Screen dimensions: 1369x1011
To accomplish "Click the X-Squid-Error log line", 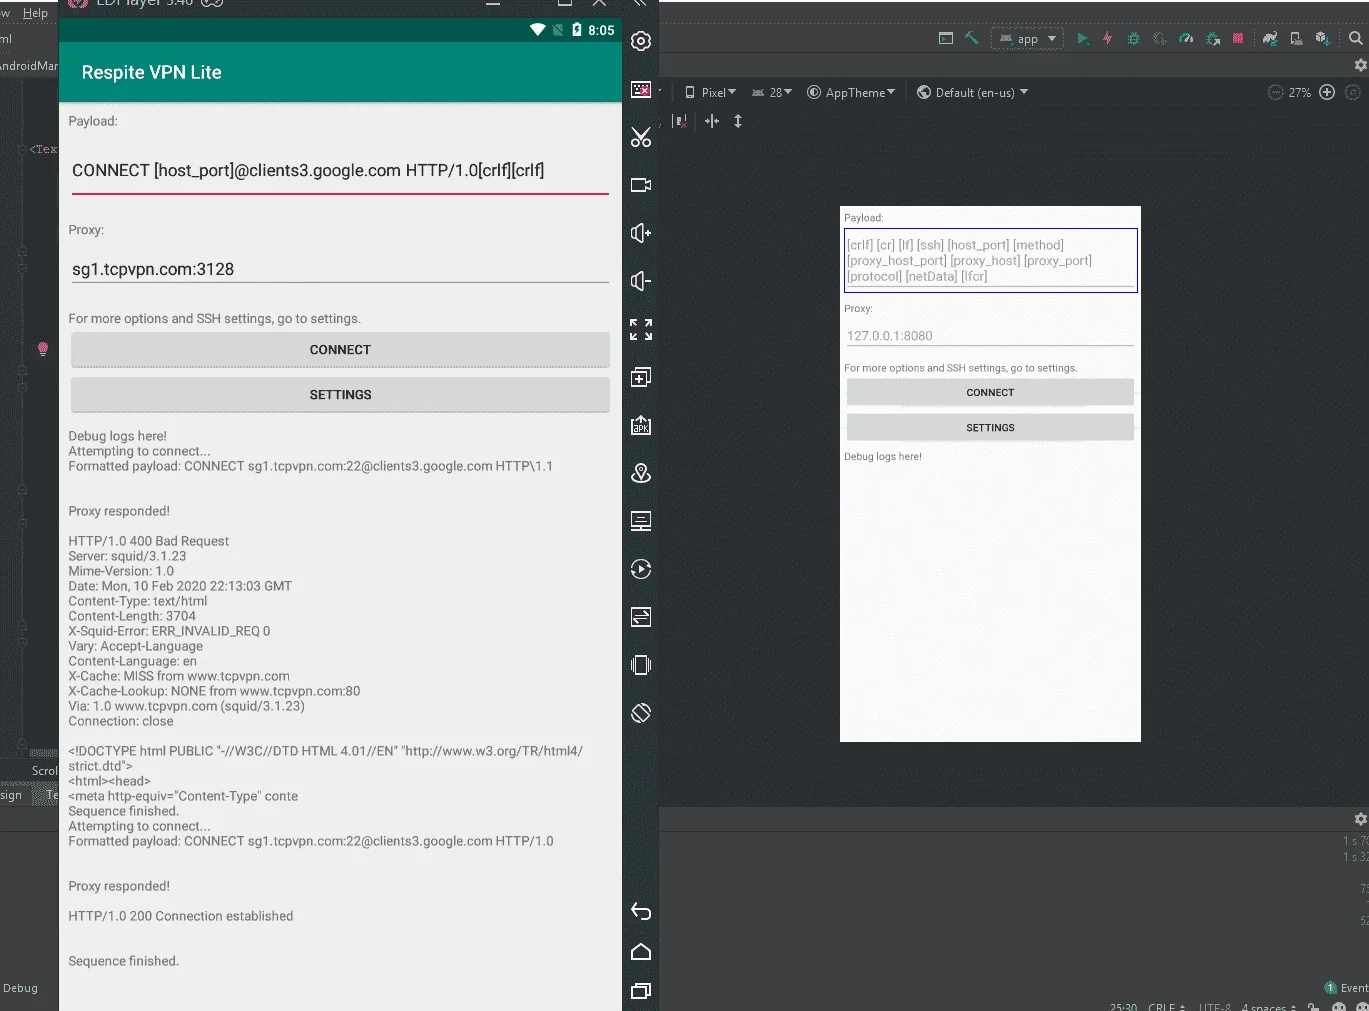I will tap(169, 631).
